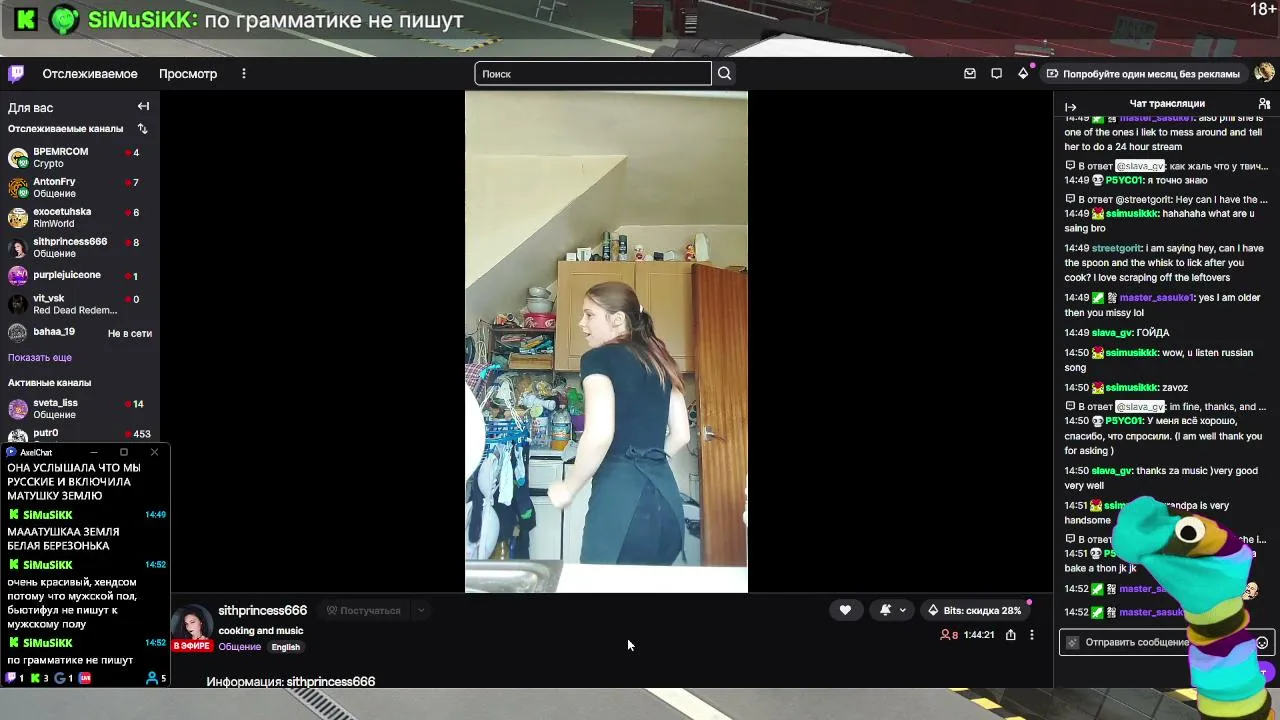The image size is (1280, 720).
Task: Collapse the left sidebar arrow
Action: tap(143, 106)
